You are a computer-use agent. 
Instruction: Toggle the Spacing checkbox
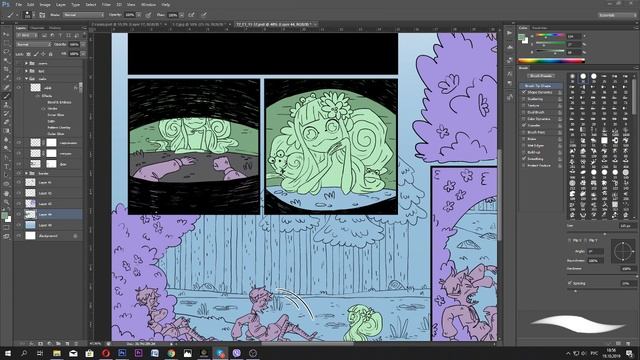pos(570,283)
